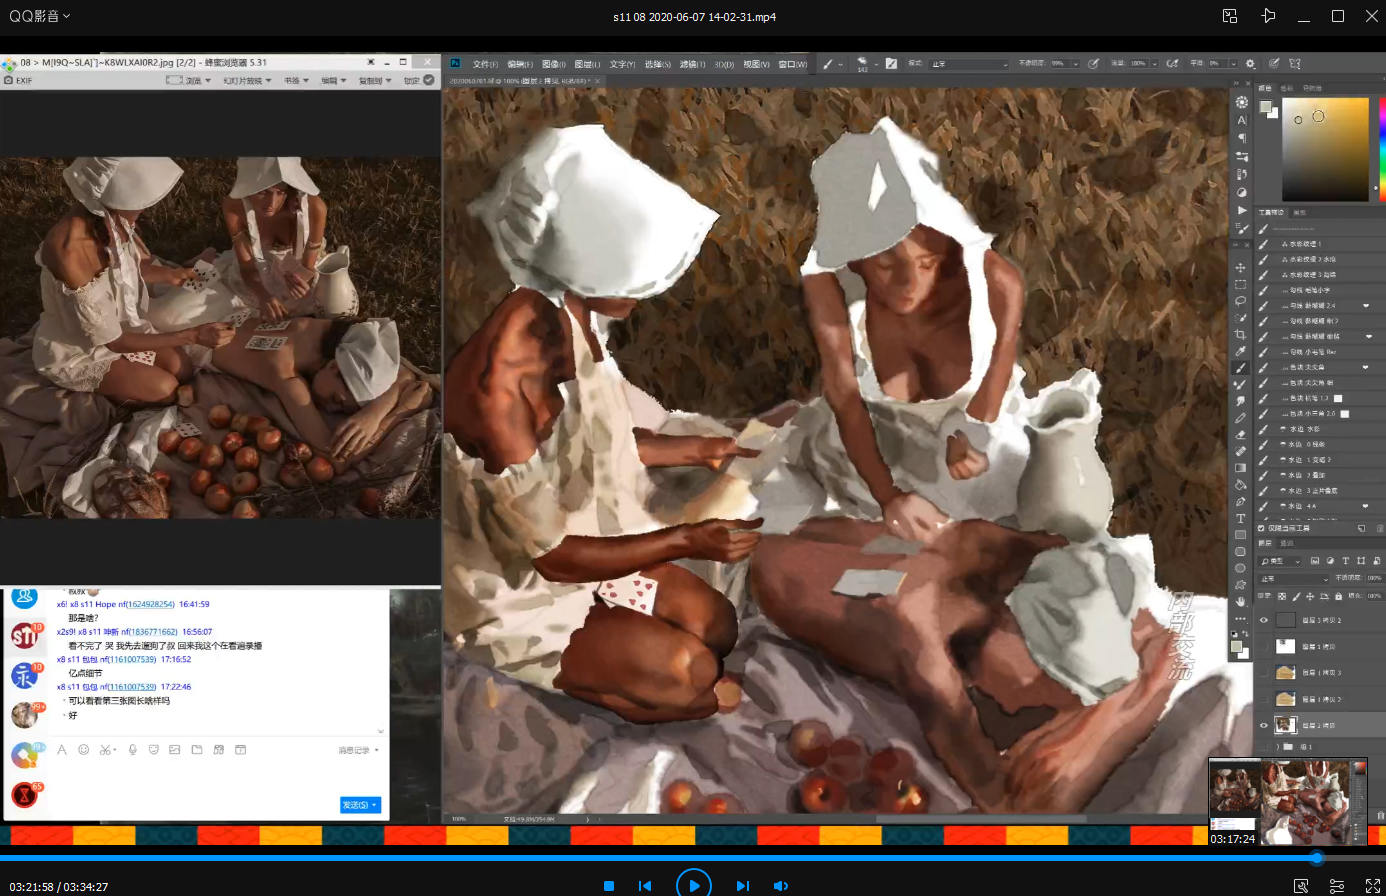
Task: Hide layer 图层 3 拷贝 2
Action: tap(1263, 620)
